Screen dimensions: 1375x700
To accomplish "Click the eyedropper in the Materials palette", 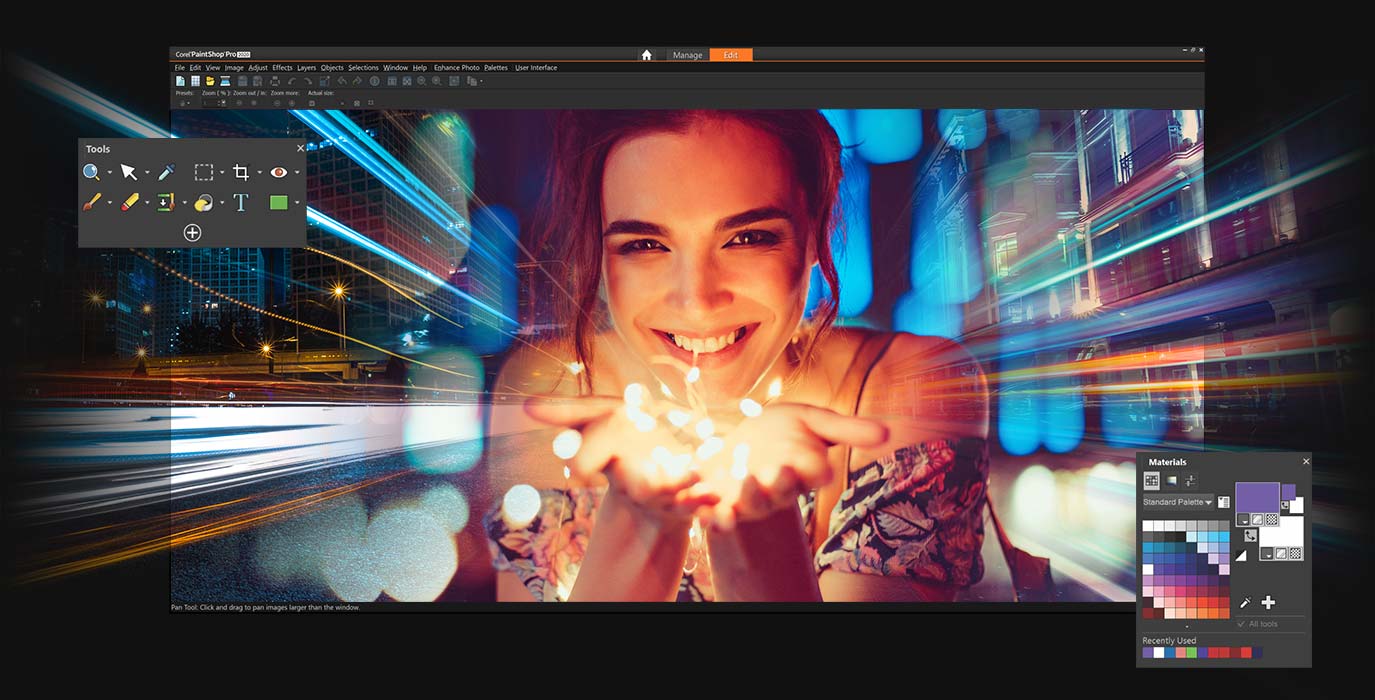I will [1246, 602].
